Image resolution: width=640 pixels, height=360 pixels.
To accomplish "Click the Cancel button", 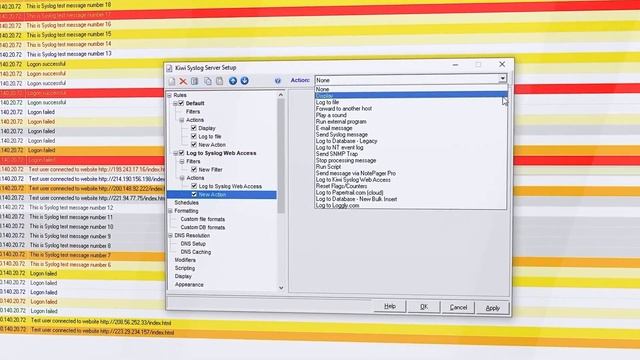I will click(x=458, y=307).
